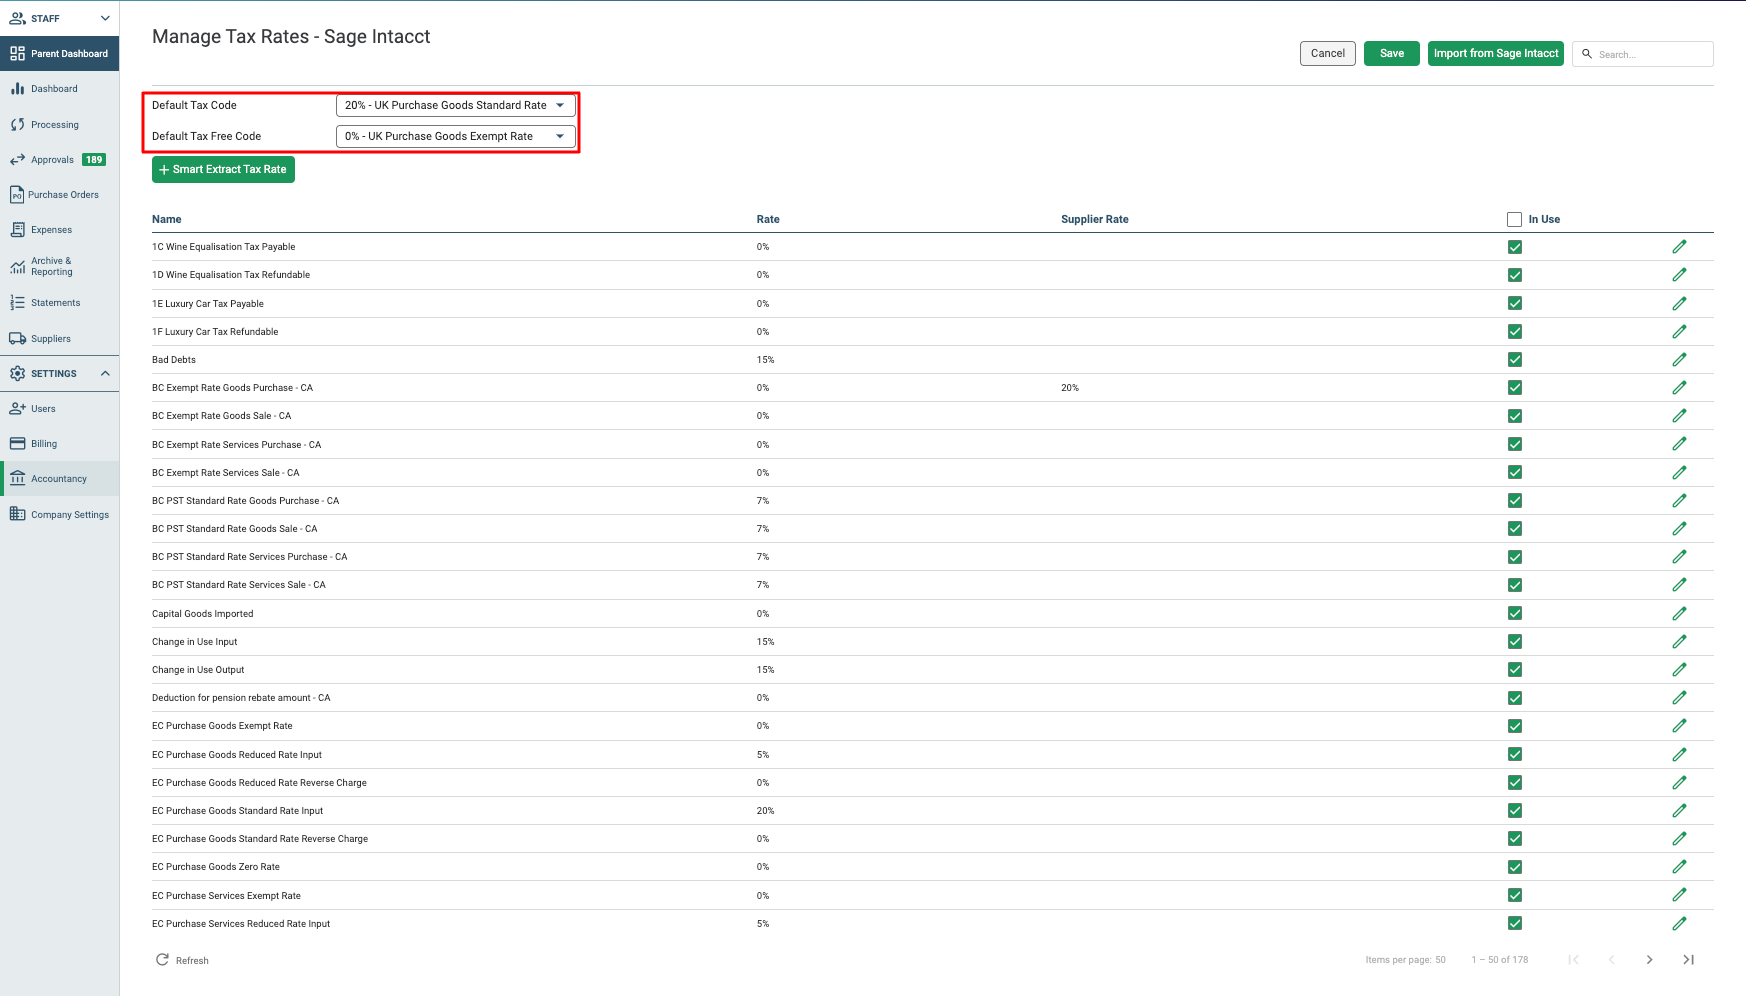Click the edit pencil for Bad Debts
1746x996 pixels.
[x=1679, y=359]
